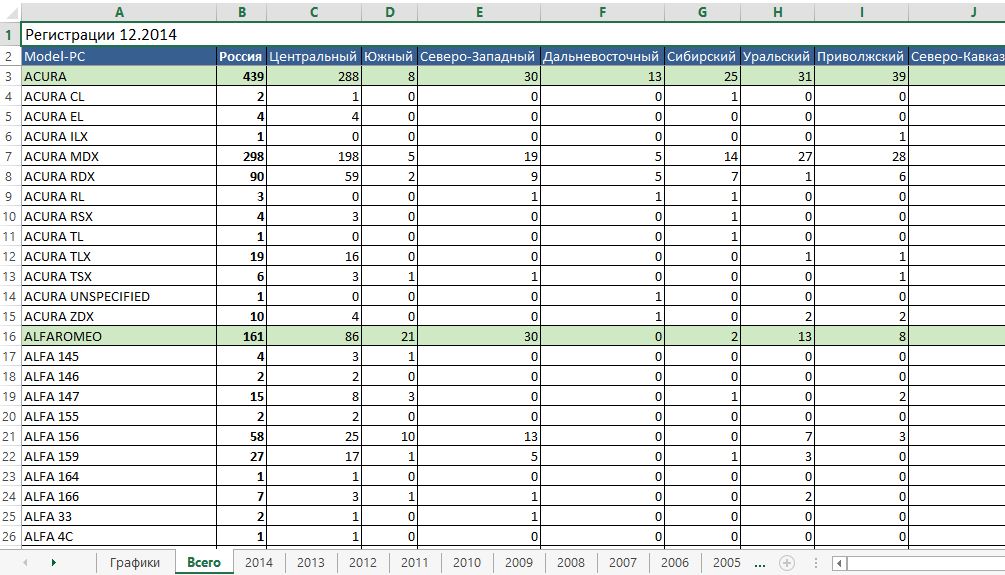Select the Всего sheet tab
This screenshot has height=575, width=1005.
pos(204,563)
